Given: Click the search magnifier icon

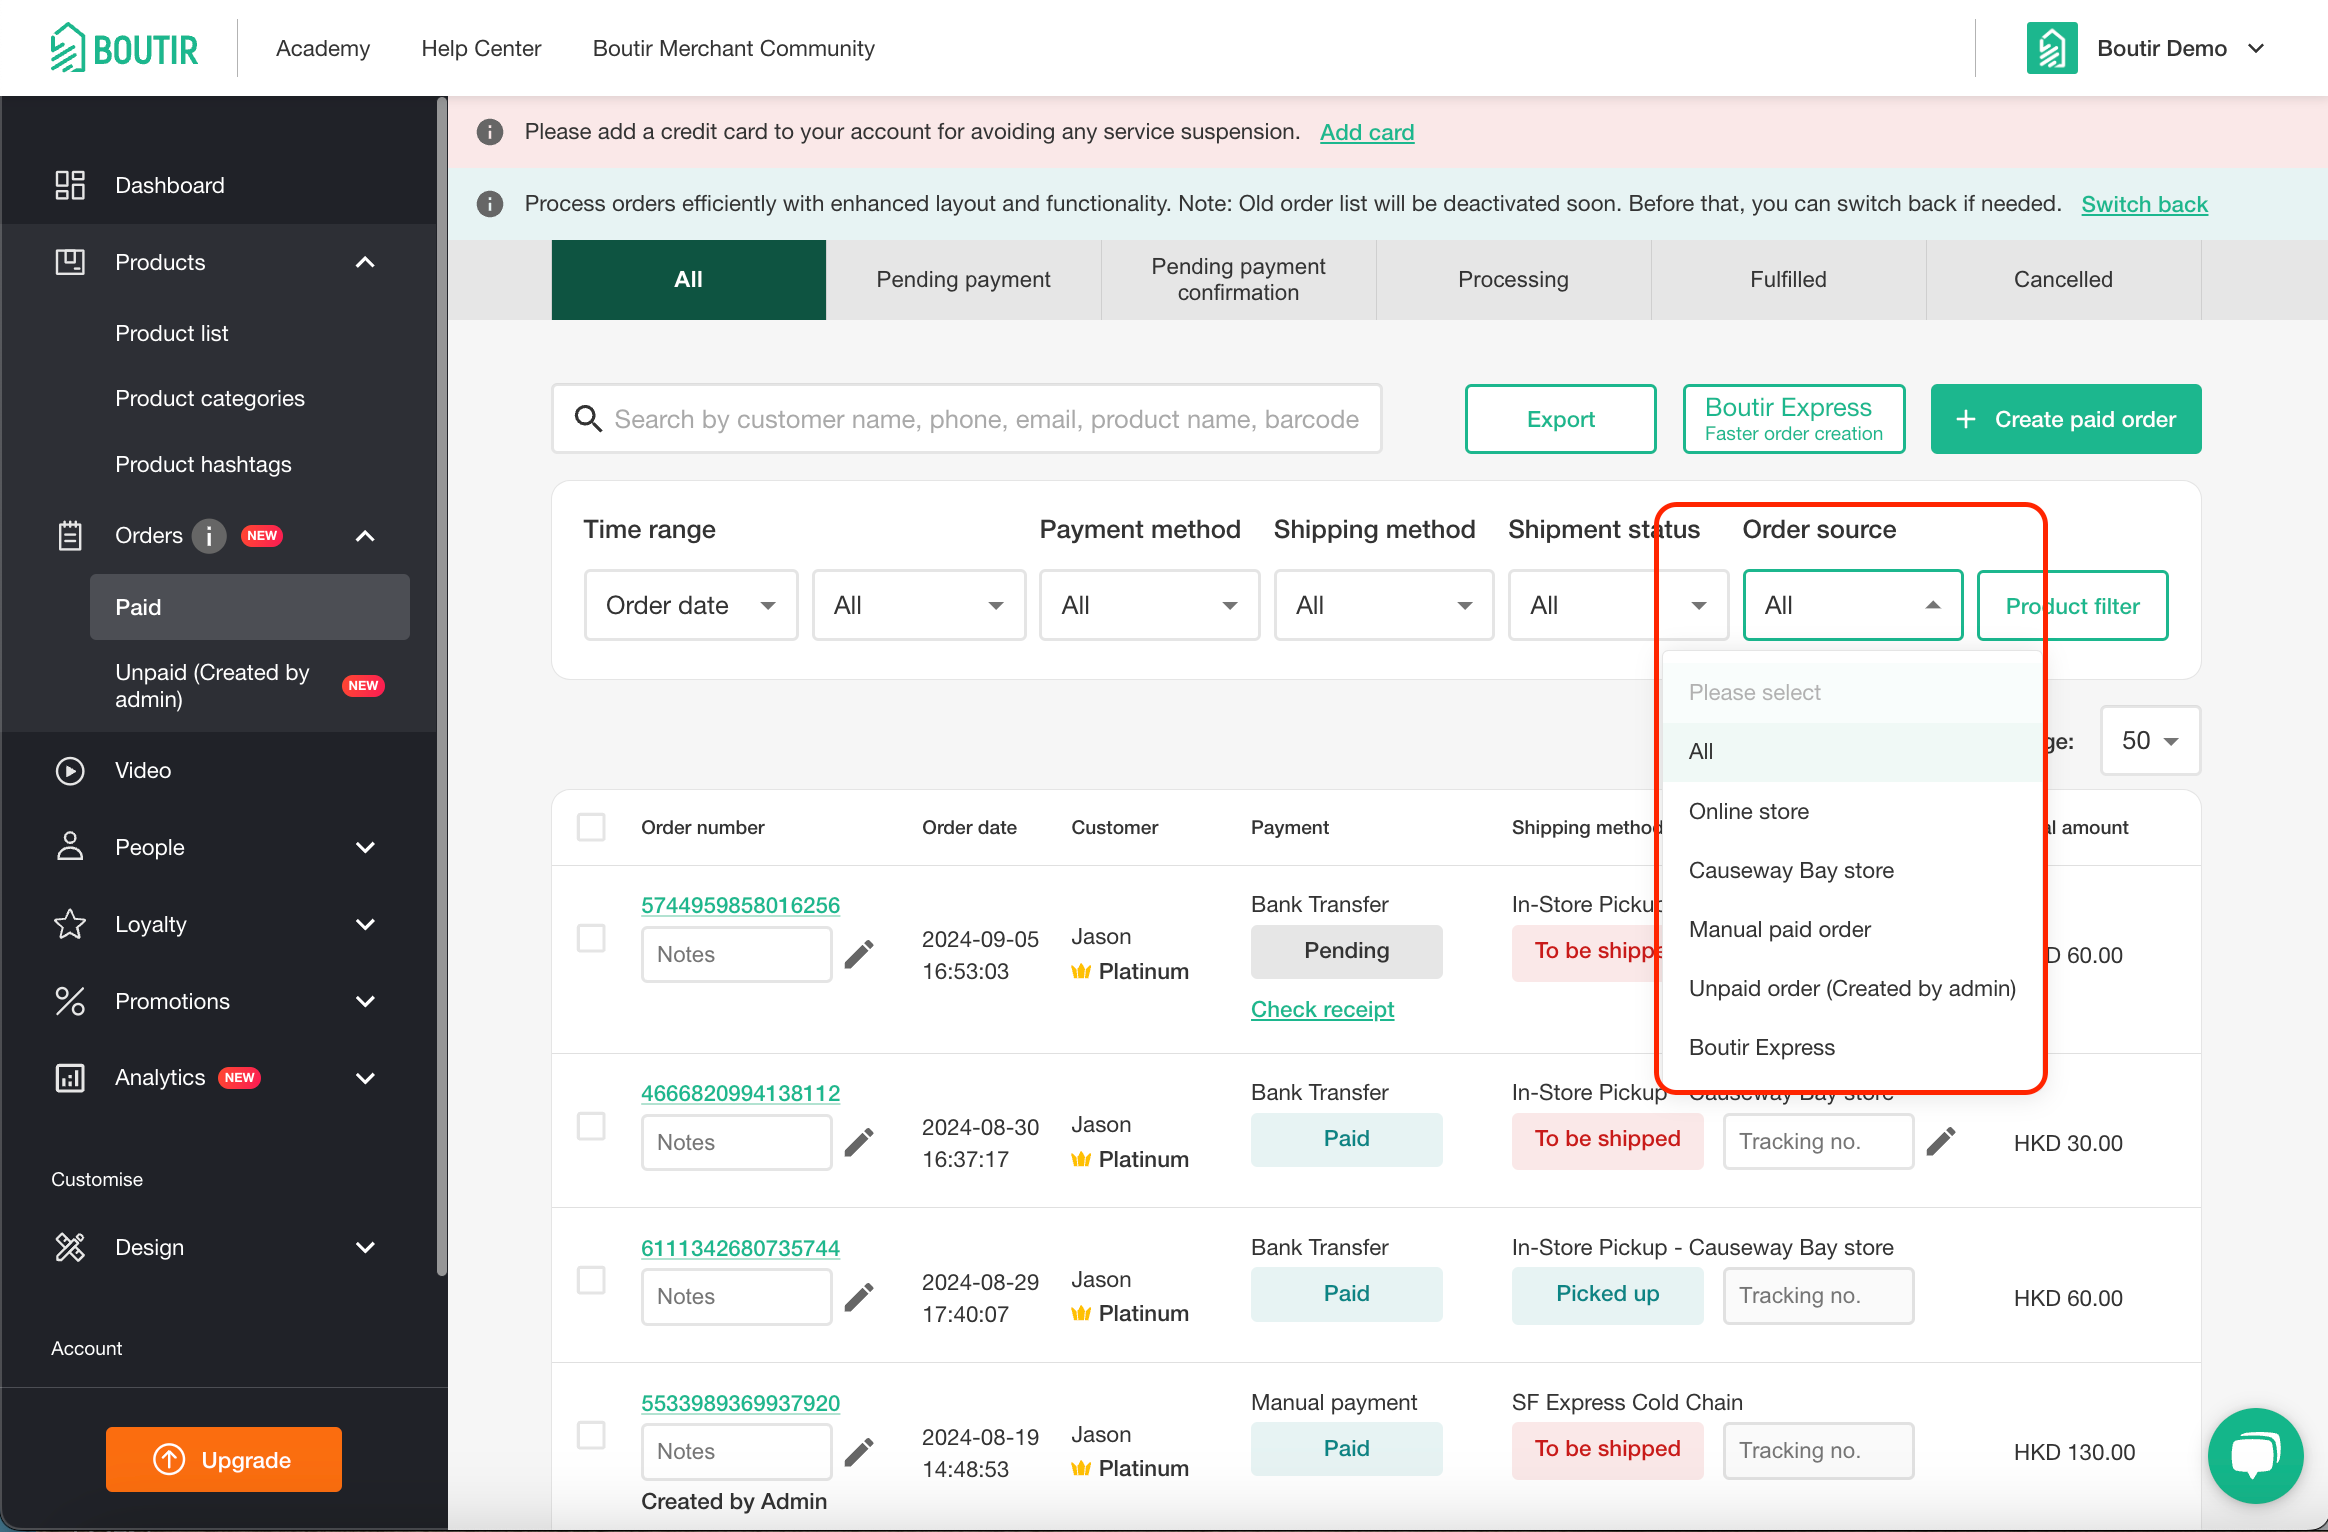Looking at the screenshot, I should coord(588,419).
